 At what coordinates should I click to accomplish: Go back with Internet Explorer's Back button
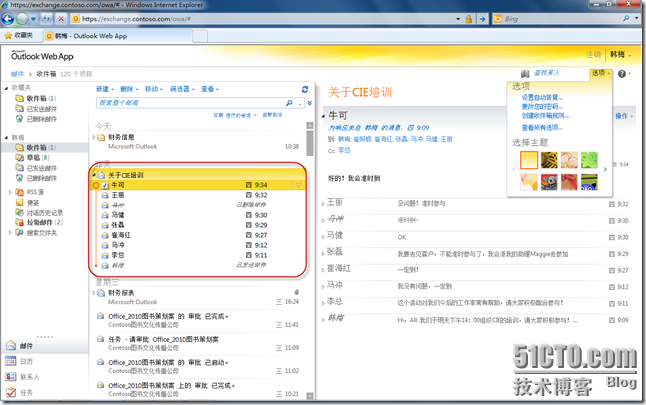tap(8, 19)
